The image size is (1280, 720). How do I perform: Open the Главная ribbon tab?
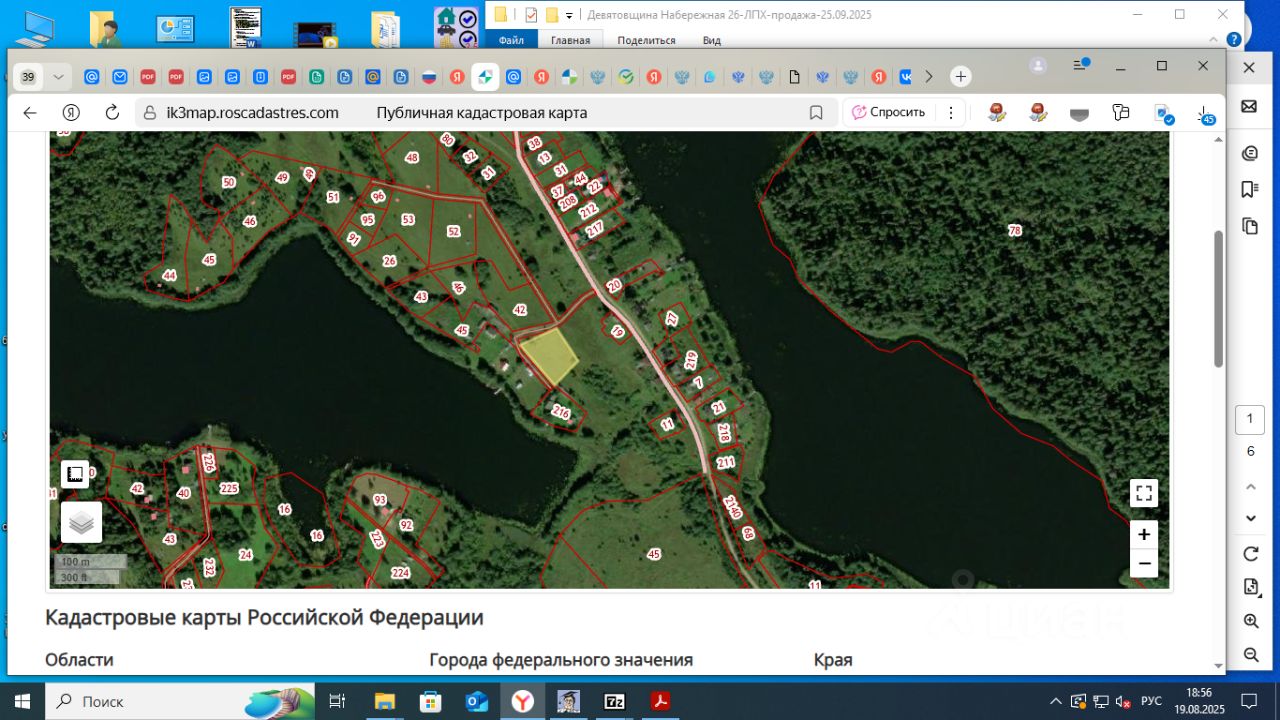click(570, 40)
